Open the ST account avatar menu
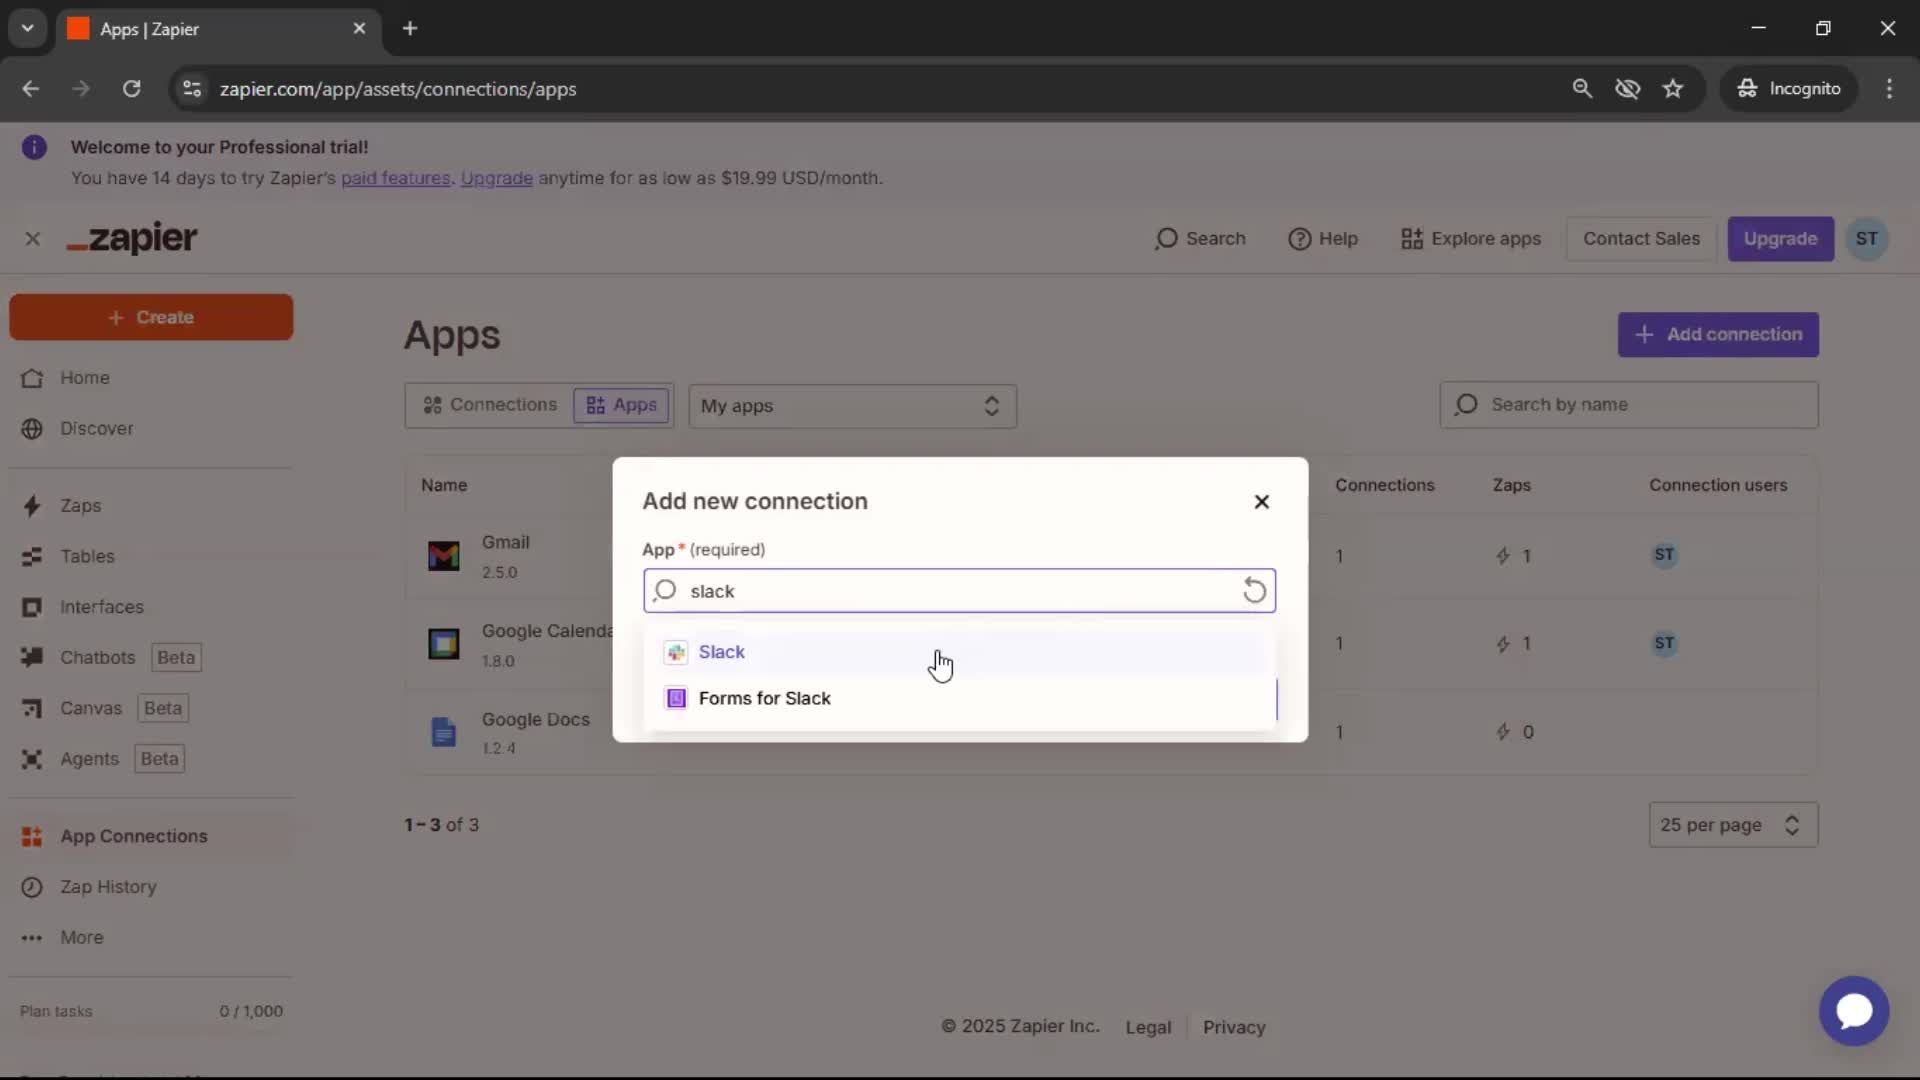Image resolution: width=1920 pixels, height=1080 pixels. [1866, 239]
